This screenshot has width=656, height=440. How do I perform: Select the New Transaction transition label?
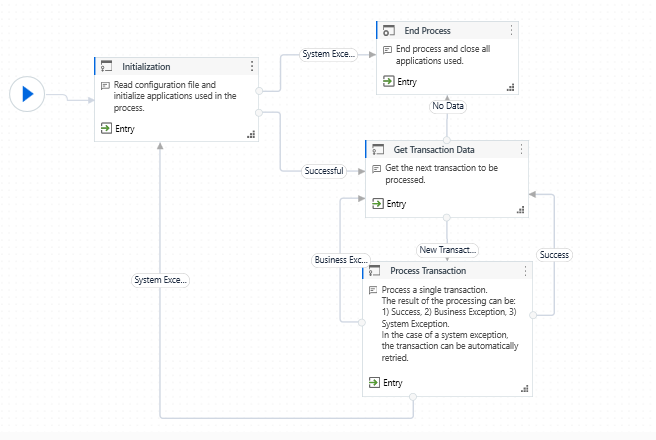tap(447, 250)
